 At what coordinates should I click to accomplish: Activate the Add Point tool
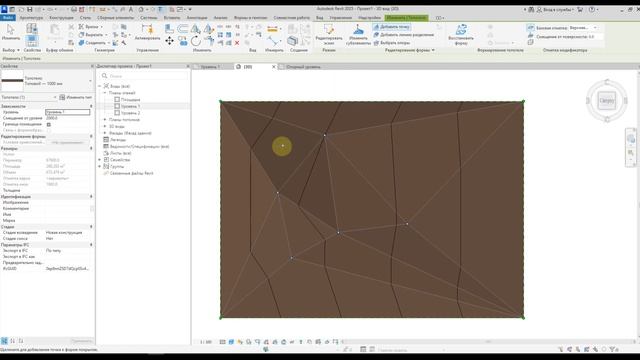pos(392,27)
